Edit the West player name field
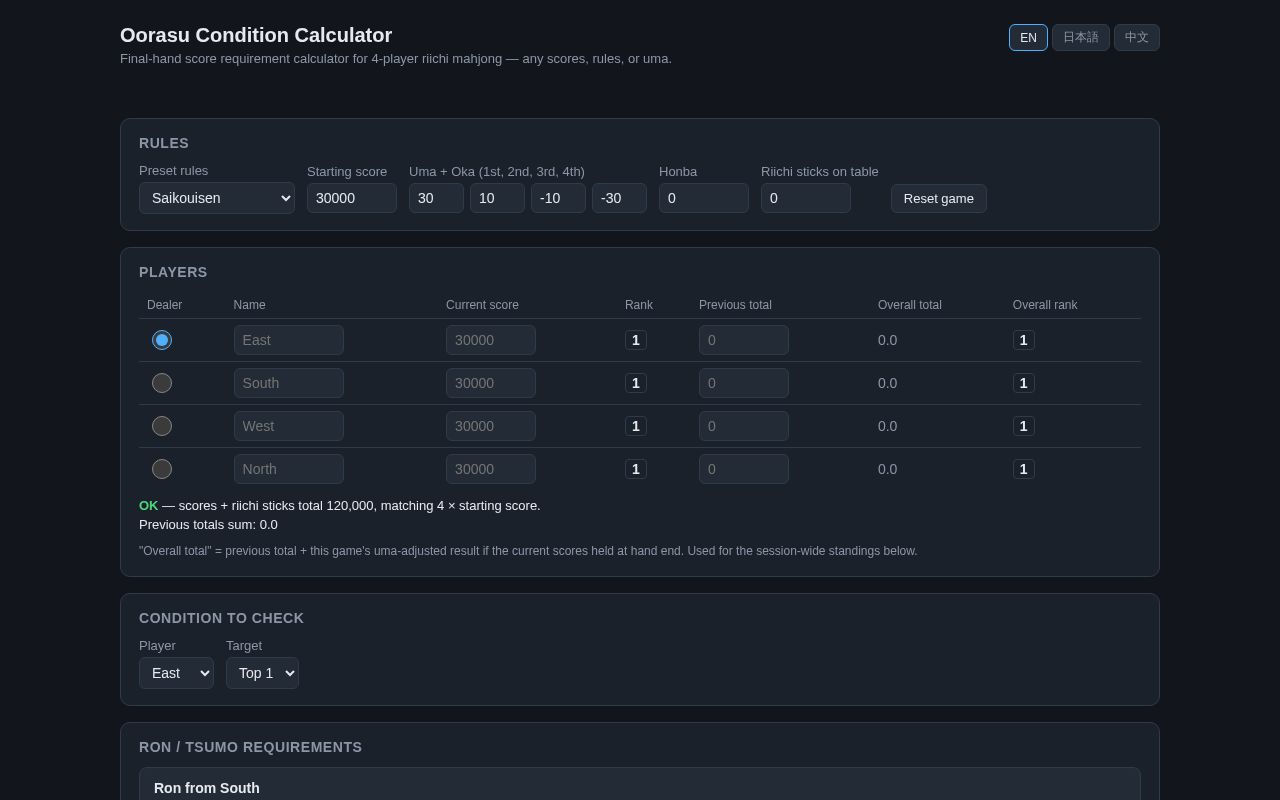The width and height of the screenshot is (1280, 800). [289, 426]
